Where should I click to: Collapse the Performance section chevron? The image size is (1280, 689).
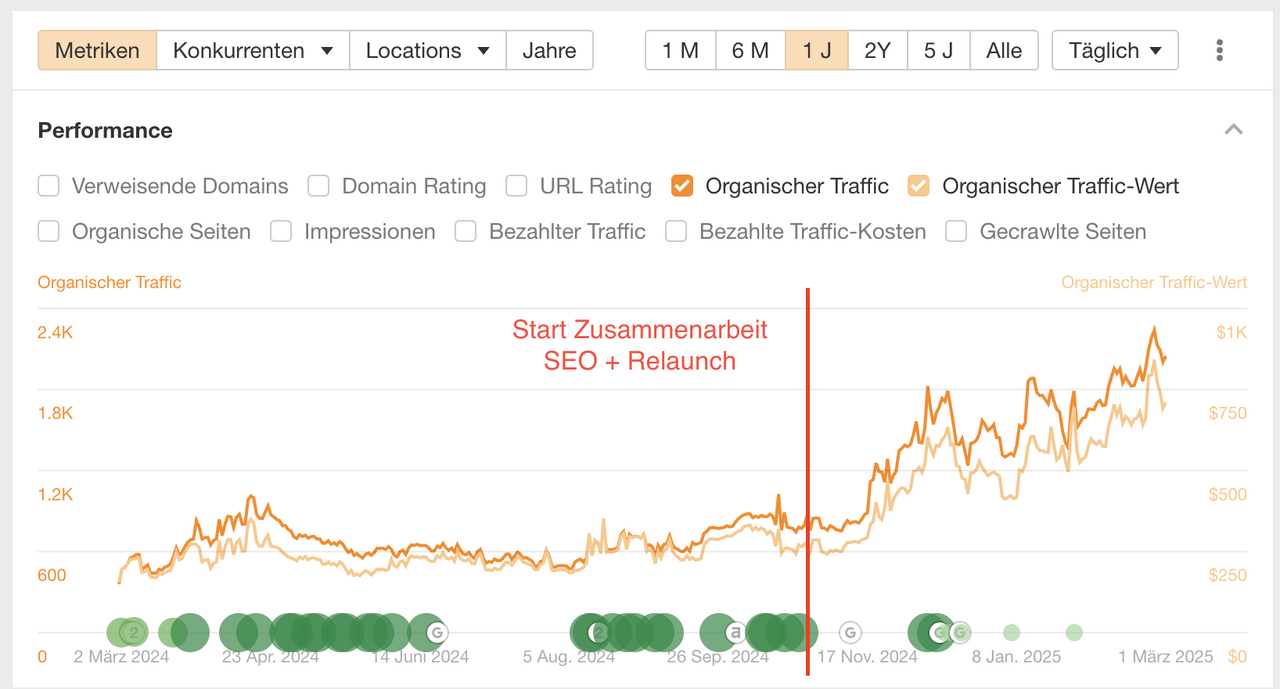point(1234,130)
